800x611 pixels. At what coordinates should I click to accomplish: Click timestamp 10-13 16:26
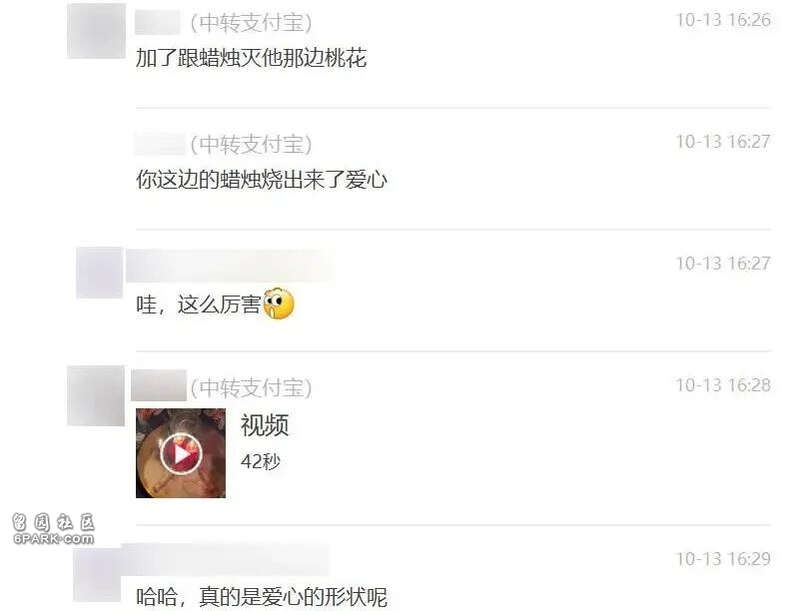pos(723,20)
